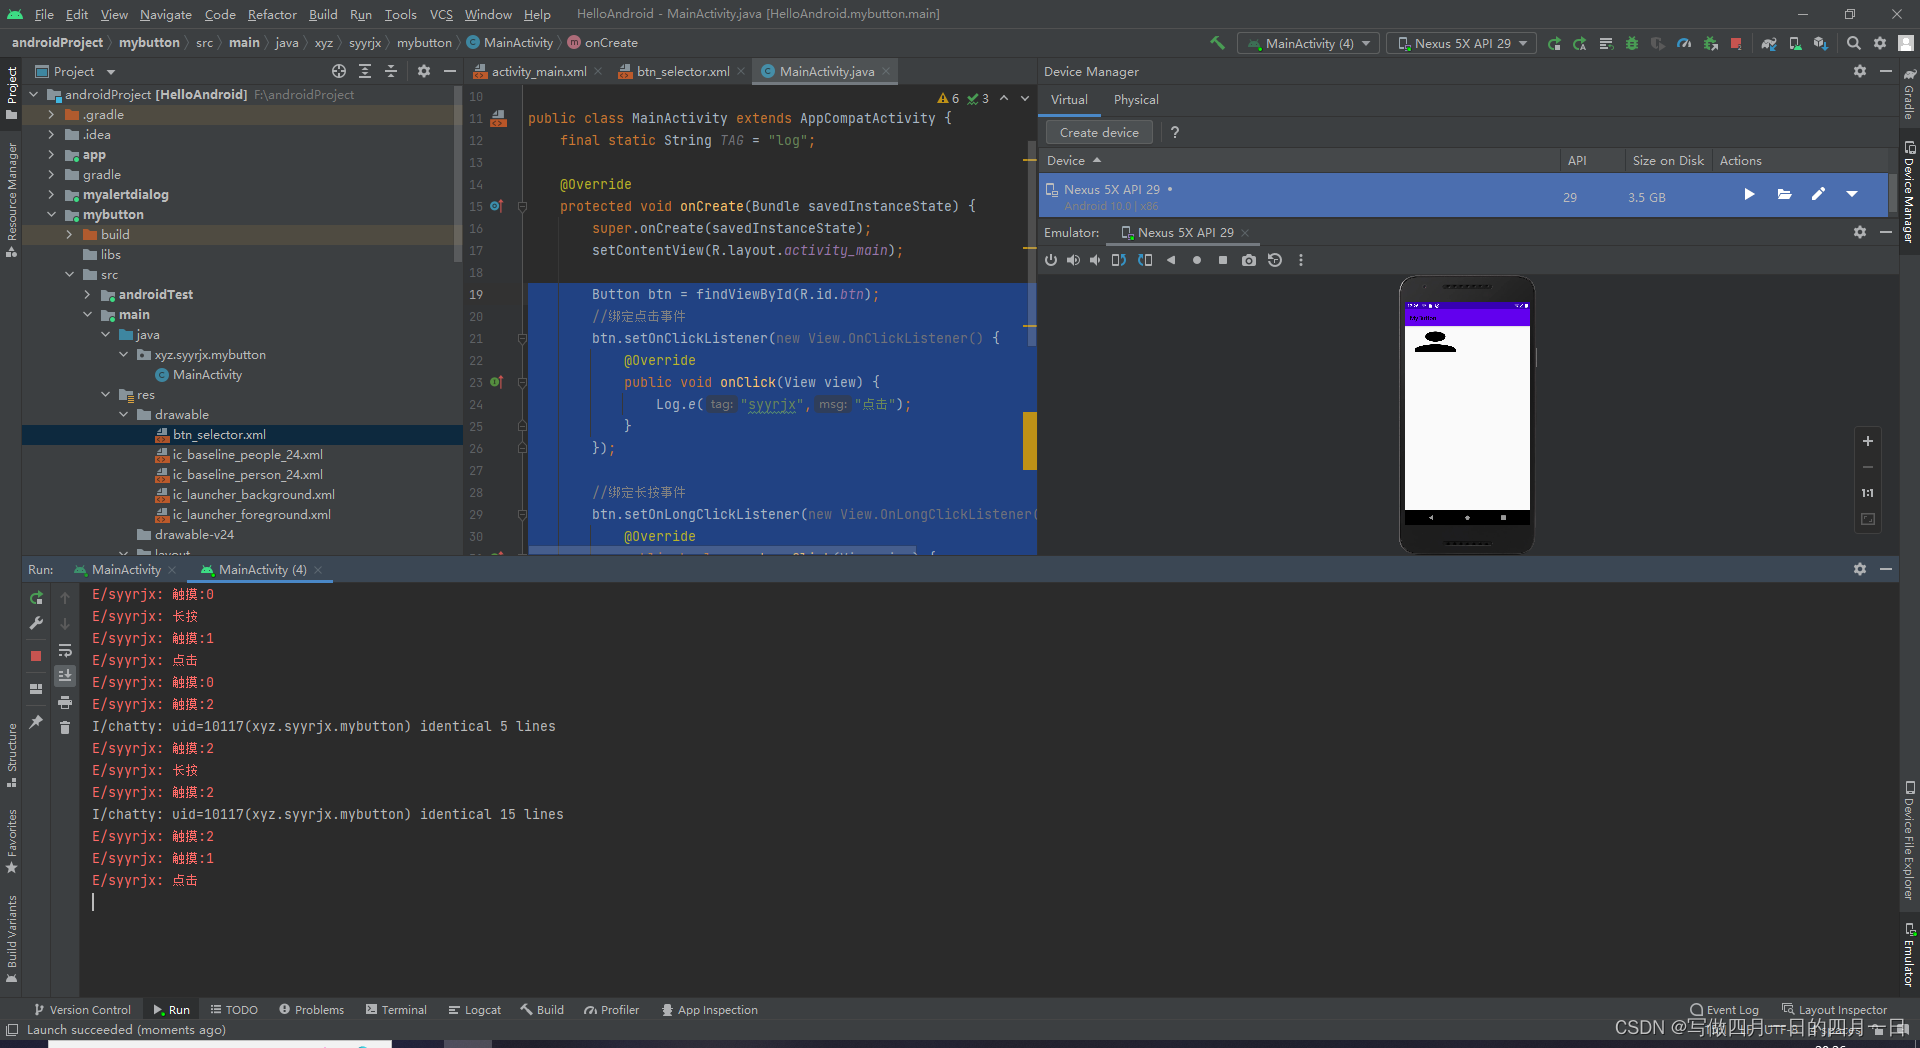Expand the app module in Project tree
Viewport: 1920px width, 1048px height.
coord(51,155)
